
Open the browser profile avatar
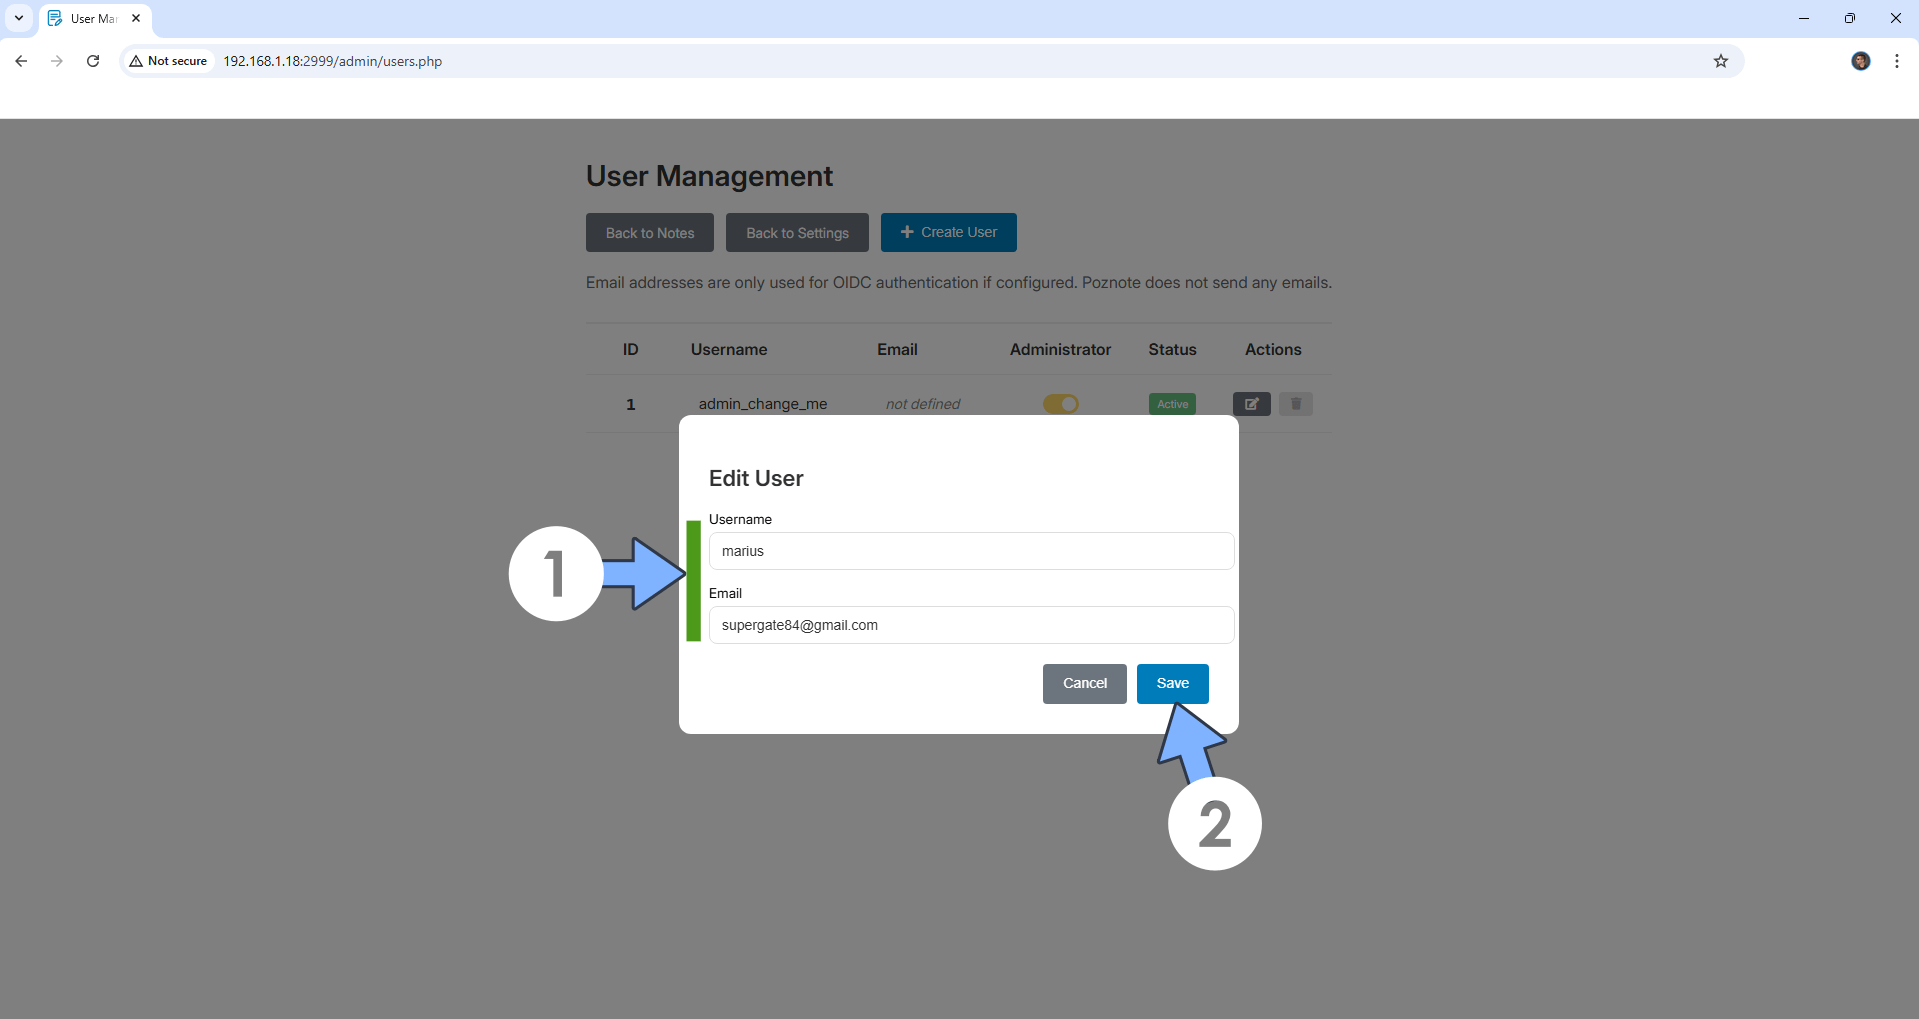click(x=1861, y=61)
